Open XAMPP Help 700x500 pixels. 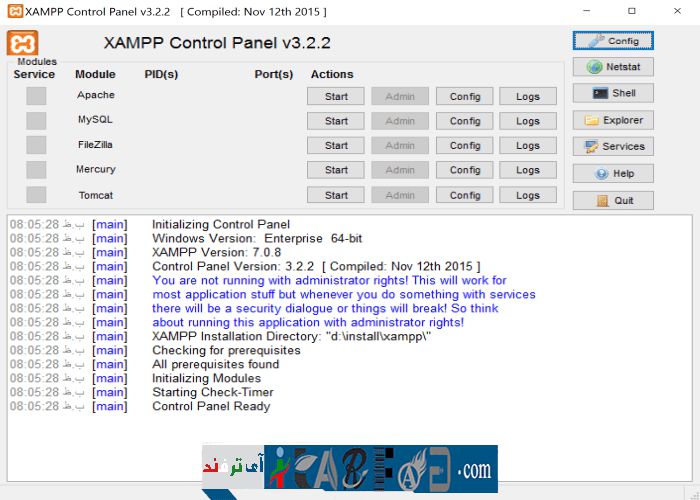coord(613,173)
